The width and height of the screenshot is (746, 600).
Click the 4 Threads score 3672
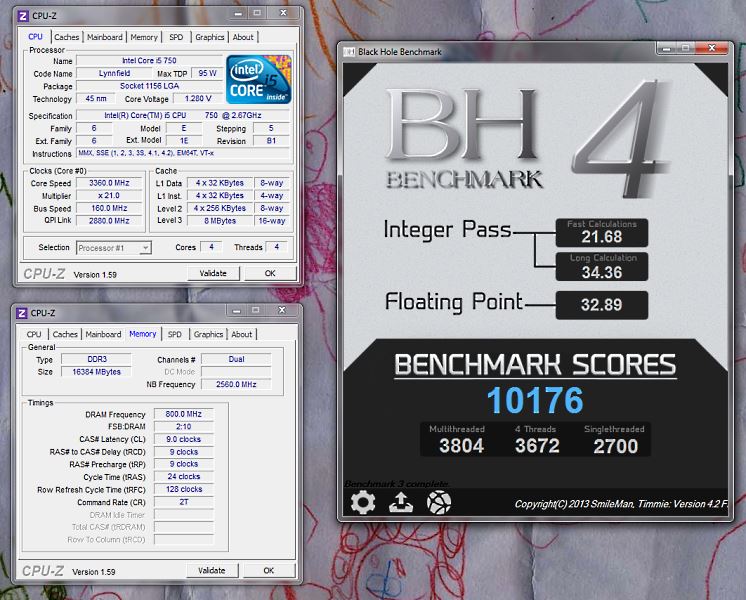click(537, 446)
